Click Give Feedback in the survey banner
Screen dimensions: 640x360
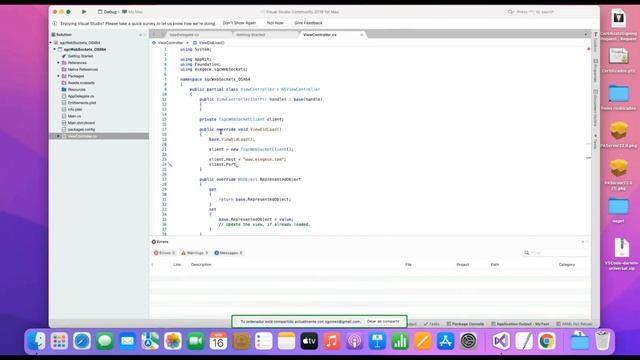click(x=309, y=23)
